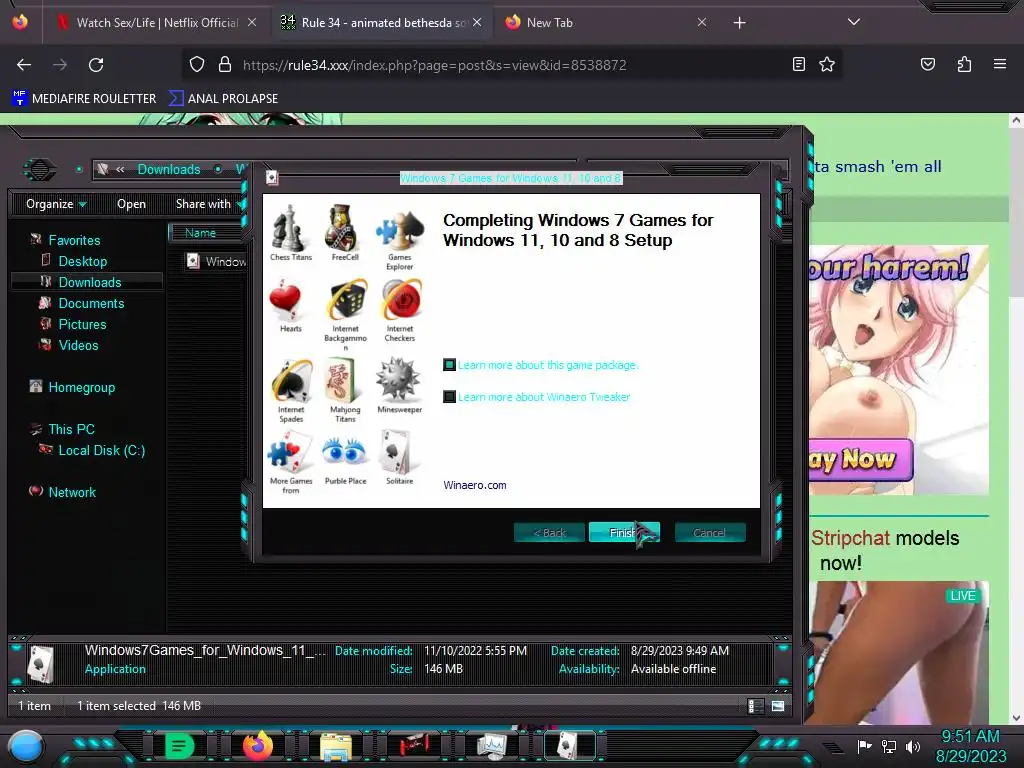Select This PC in the Explorer sidebar
1024x768 pixels.
pos(71,429)
